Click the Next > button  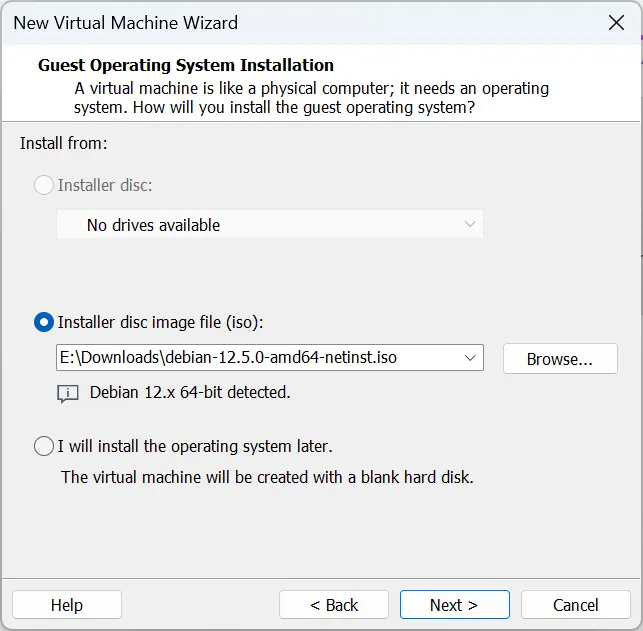(x=454, y=605)
